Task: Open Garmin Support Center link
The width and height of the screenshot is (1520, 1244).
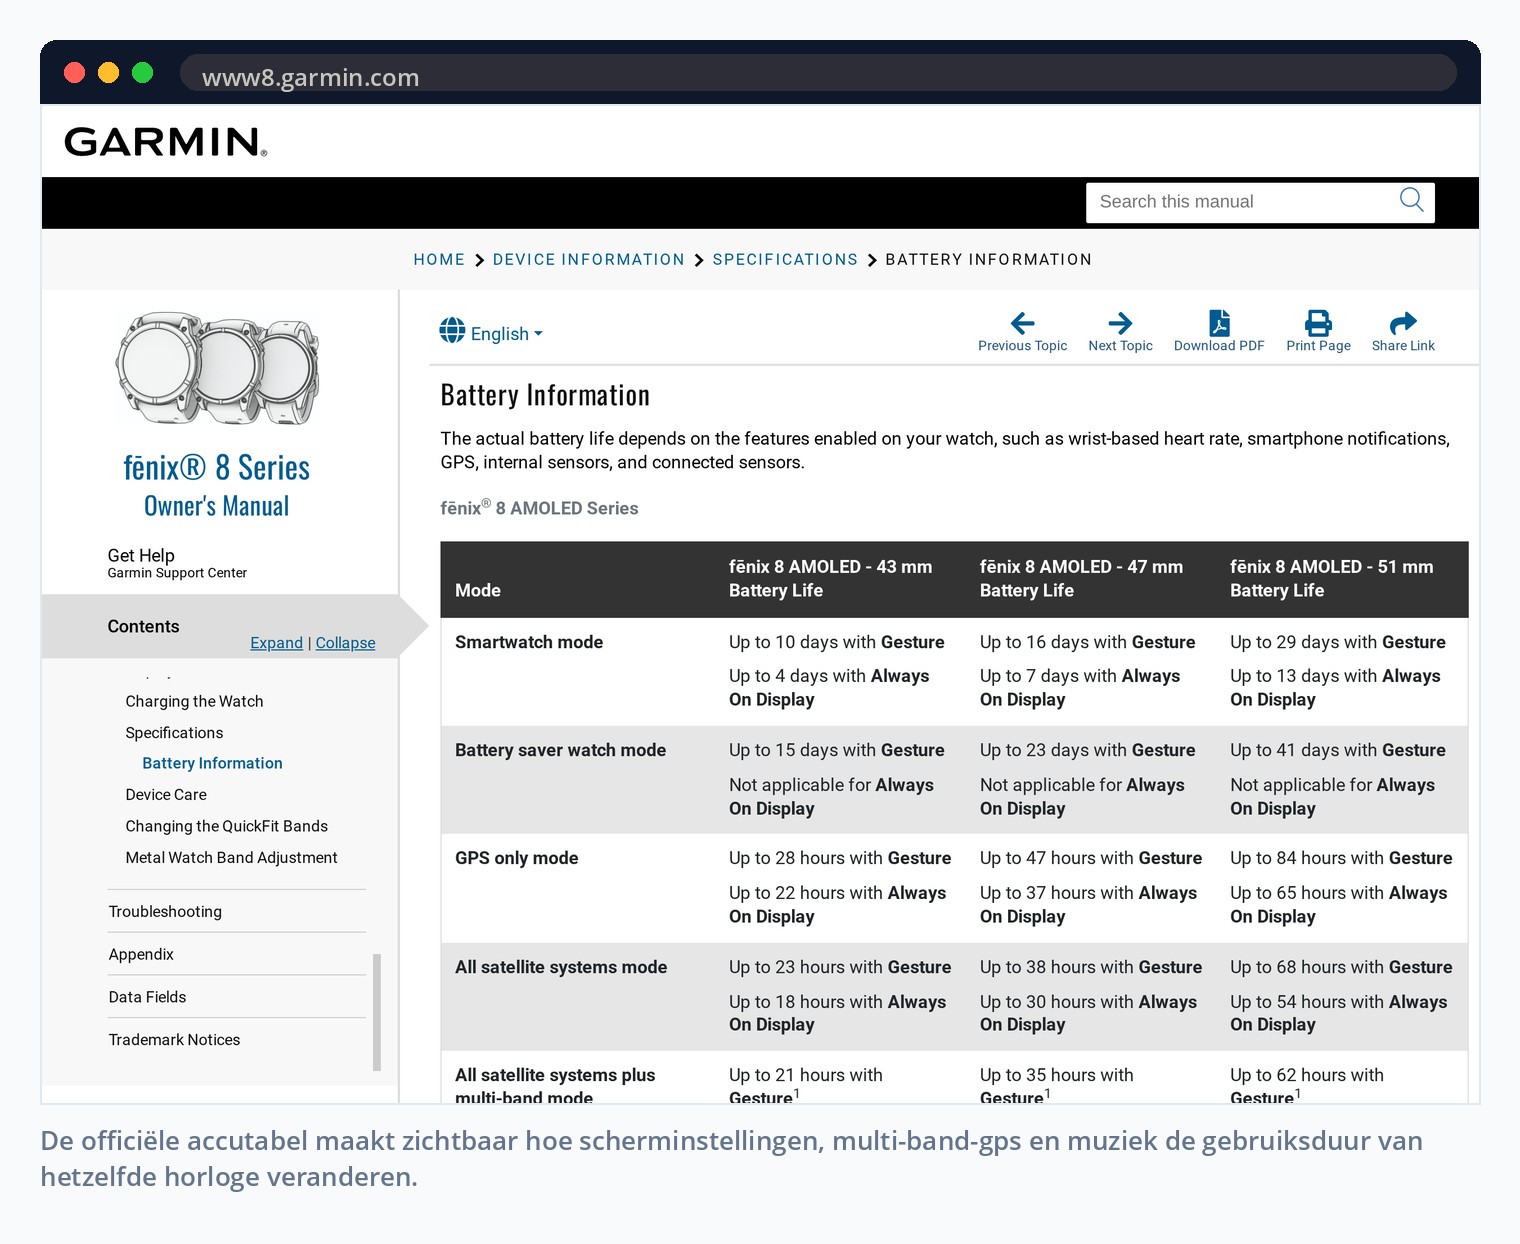Action: (177, 573)
